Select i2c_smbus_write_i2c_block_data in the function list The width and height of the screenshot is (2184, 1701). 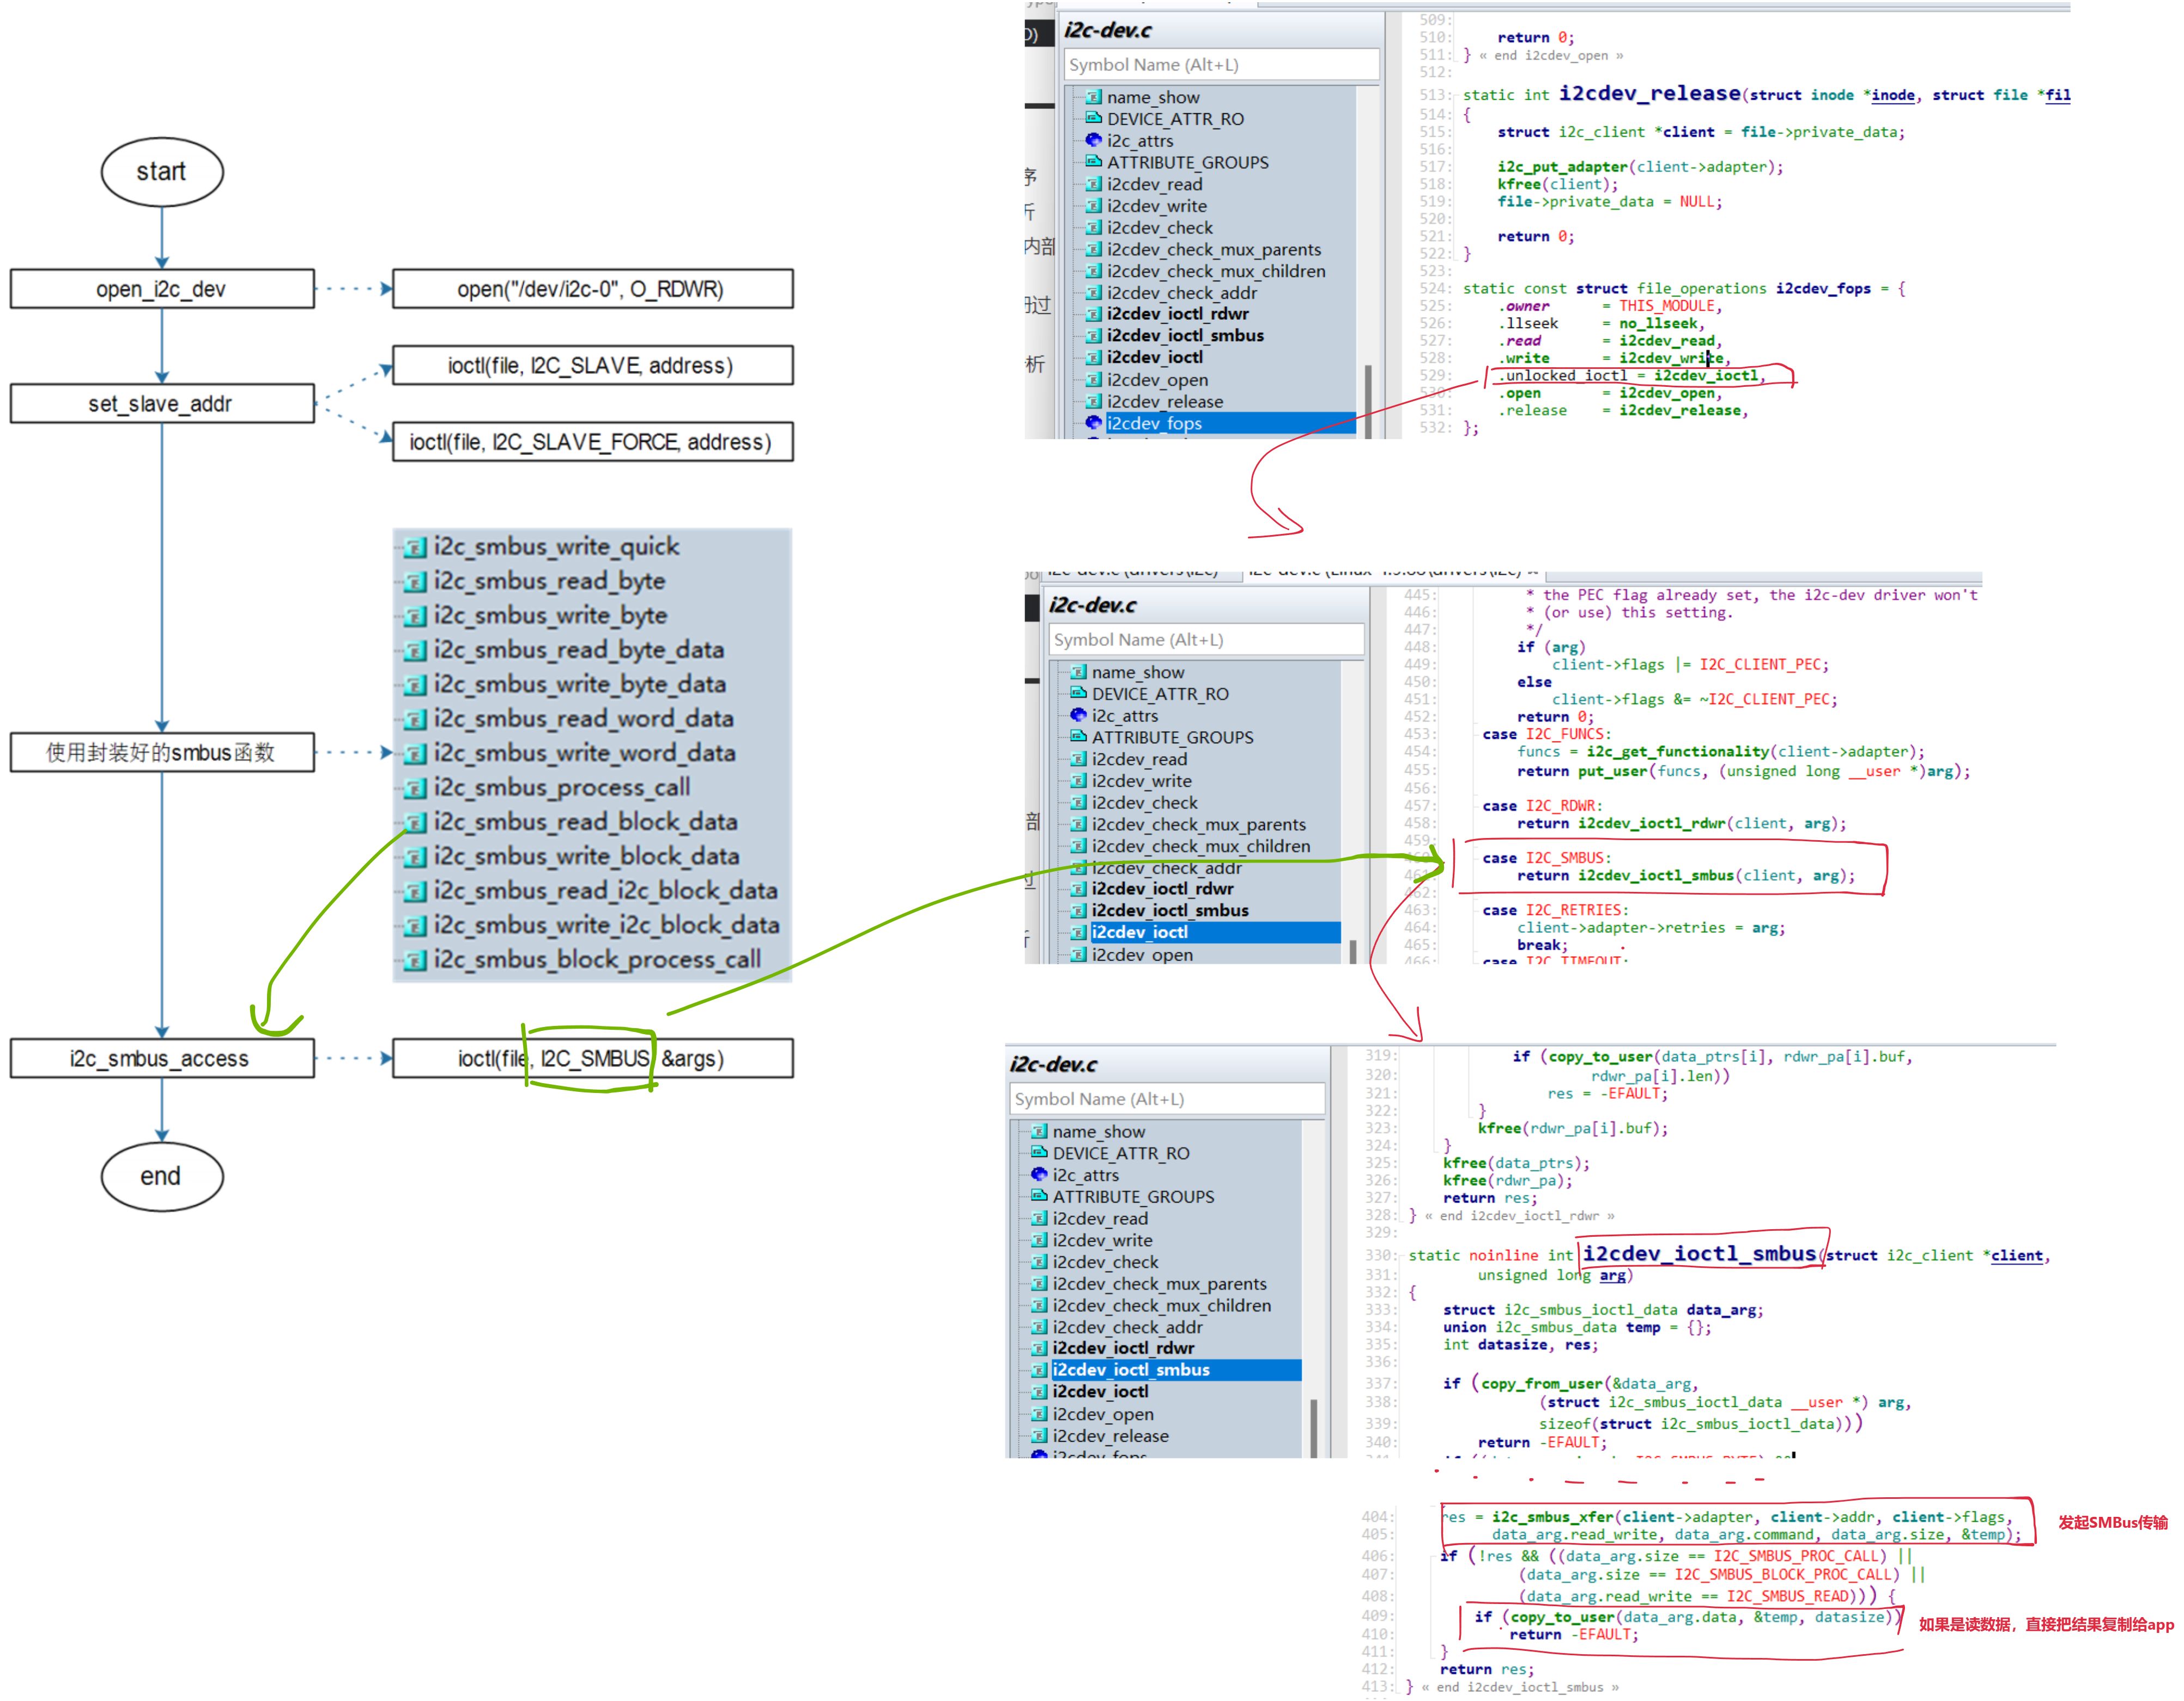pyautogui.click(x=606, y=925)
